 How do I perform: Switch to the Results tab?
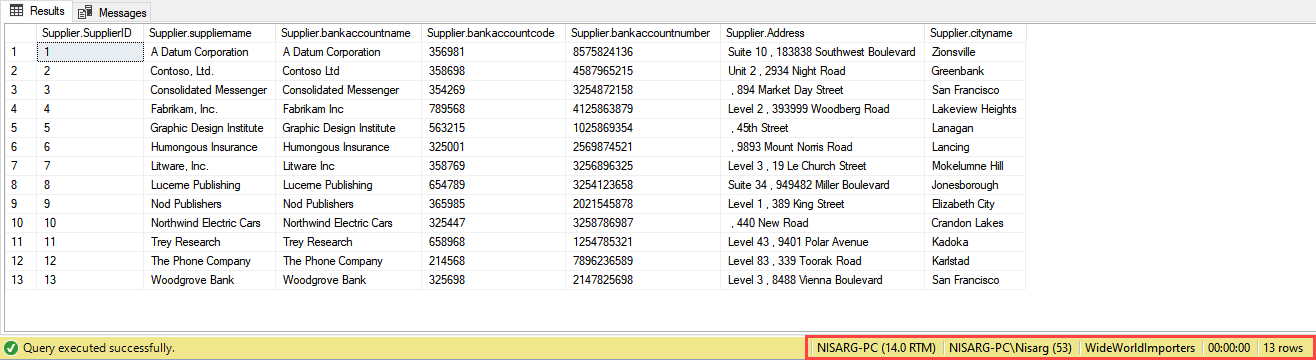coord(37,11)
